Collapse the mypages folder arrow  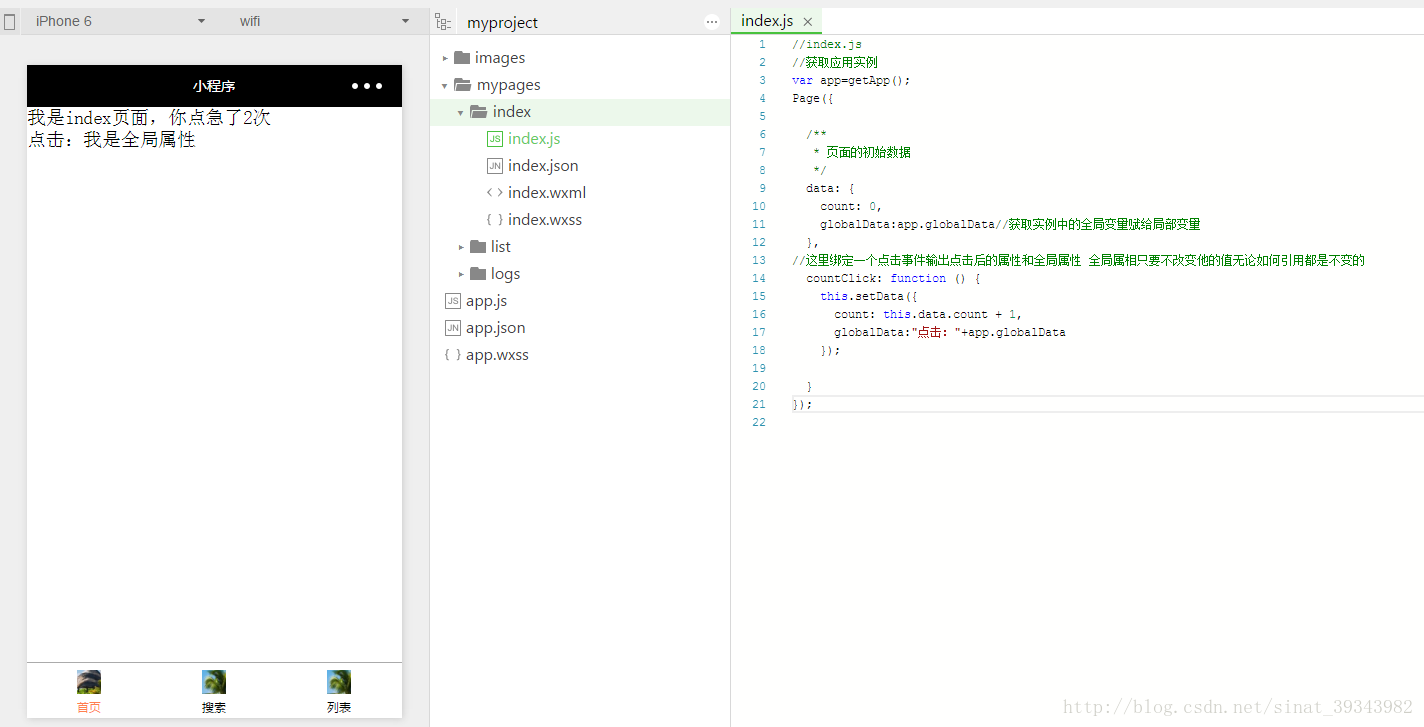pyautogui.click(x=445, y=85)
